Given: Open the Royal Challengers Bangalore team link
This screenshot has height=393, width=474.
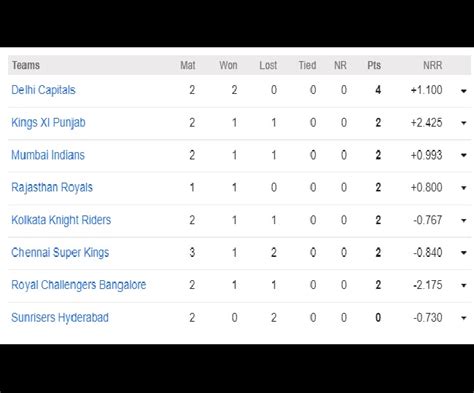Looking at the screenshot, I should tap(79, 285).
